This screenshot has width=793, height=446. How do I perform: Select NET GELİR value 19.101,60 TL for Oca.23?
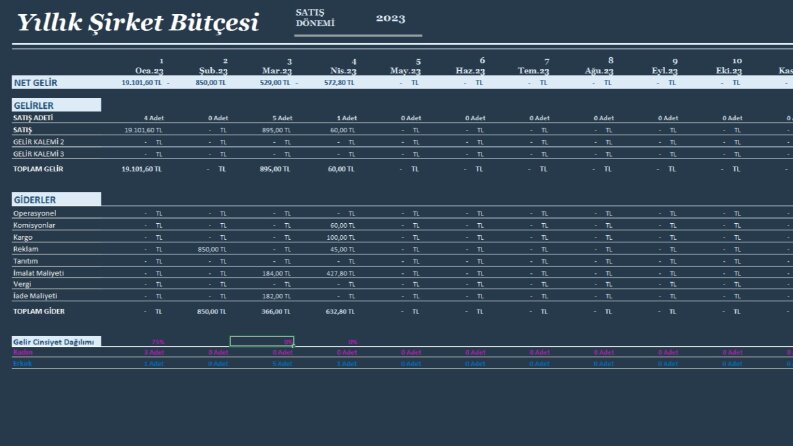click(142, 82)
